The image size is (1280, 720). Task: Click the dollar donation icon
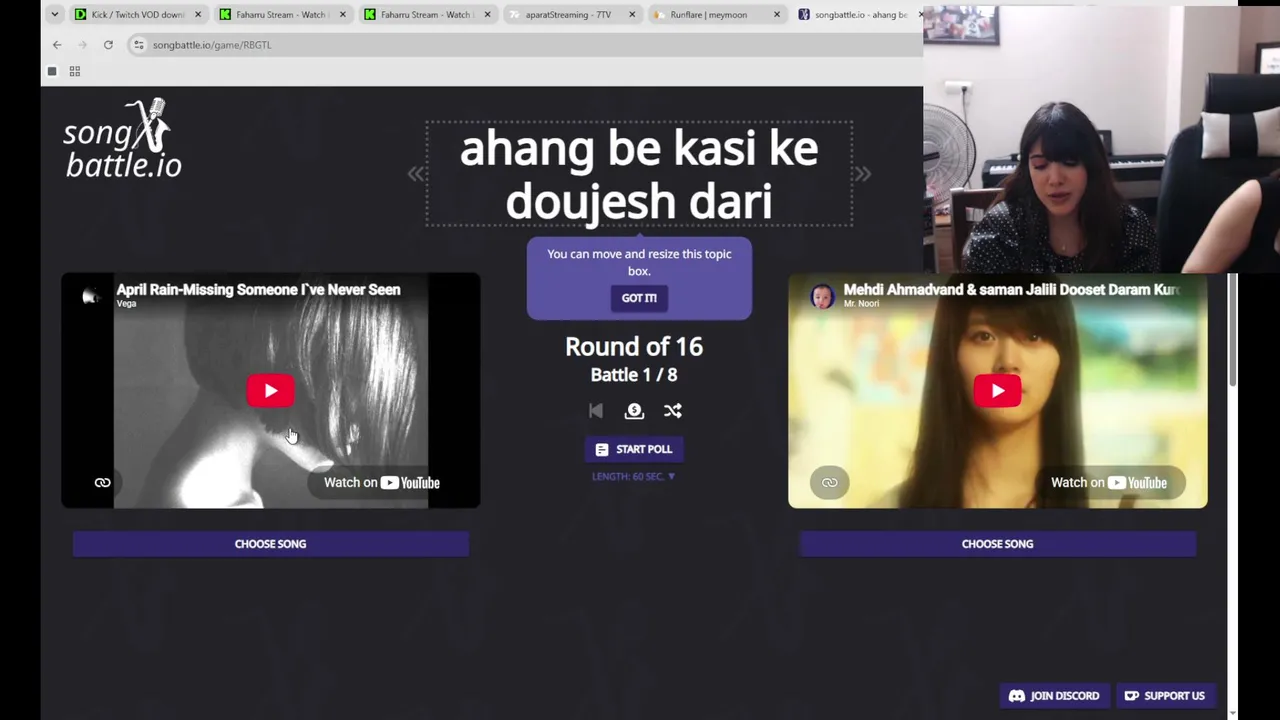pyautogui.click(x=634, y=411)
